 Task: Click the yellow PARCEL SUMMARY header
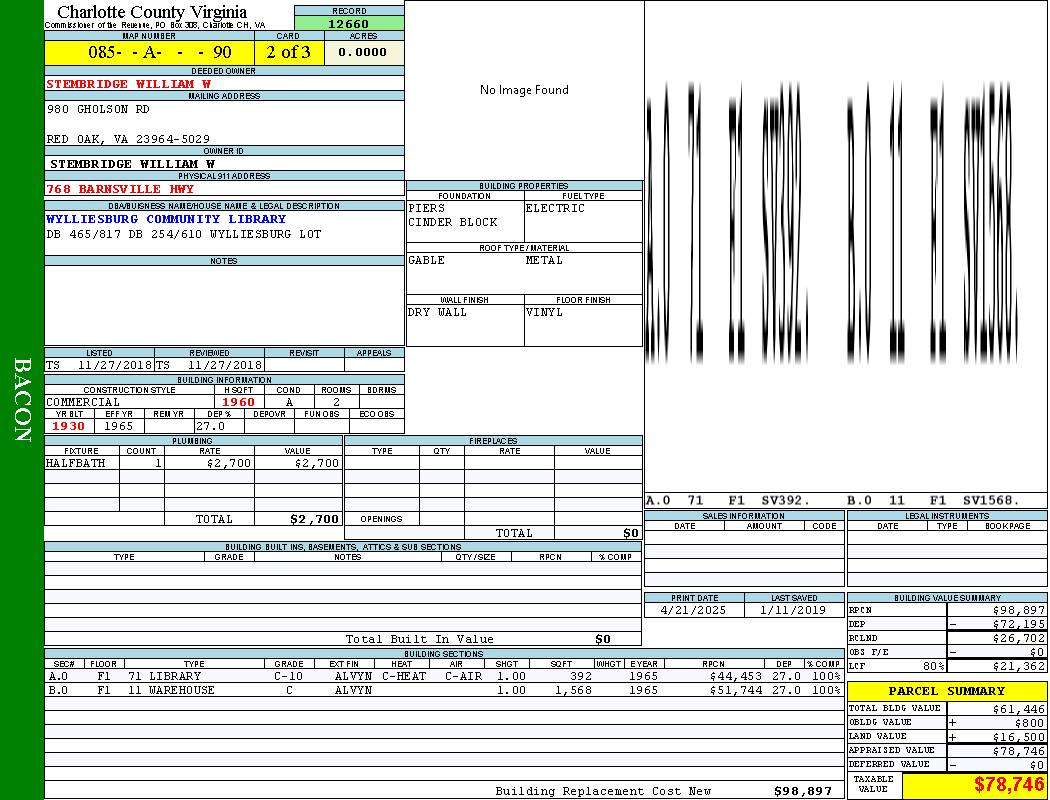click(946, 691)
